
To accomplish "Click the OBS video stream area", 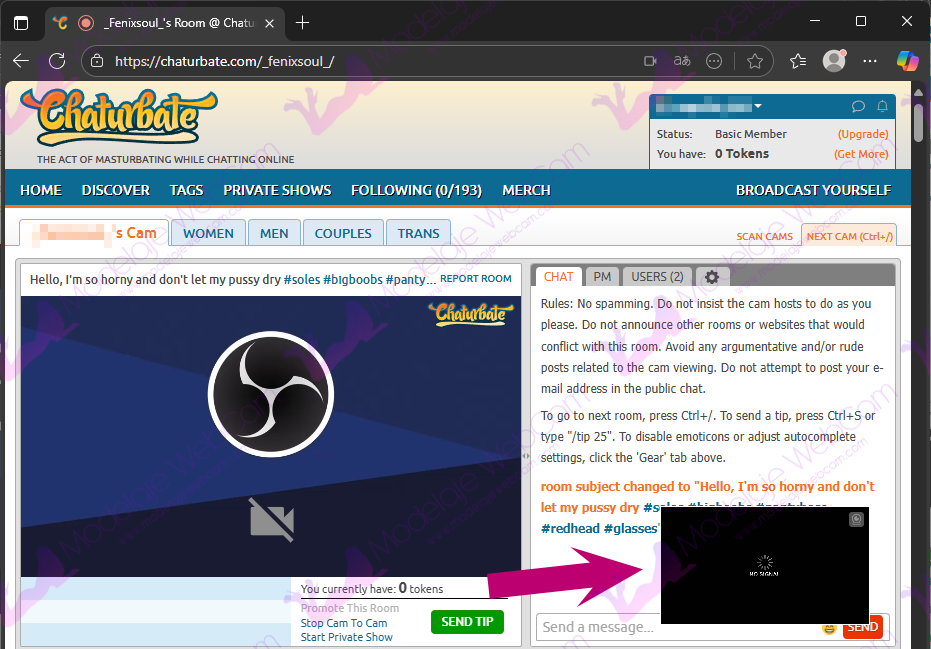I will point(271,436).
